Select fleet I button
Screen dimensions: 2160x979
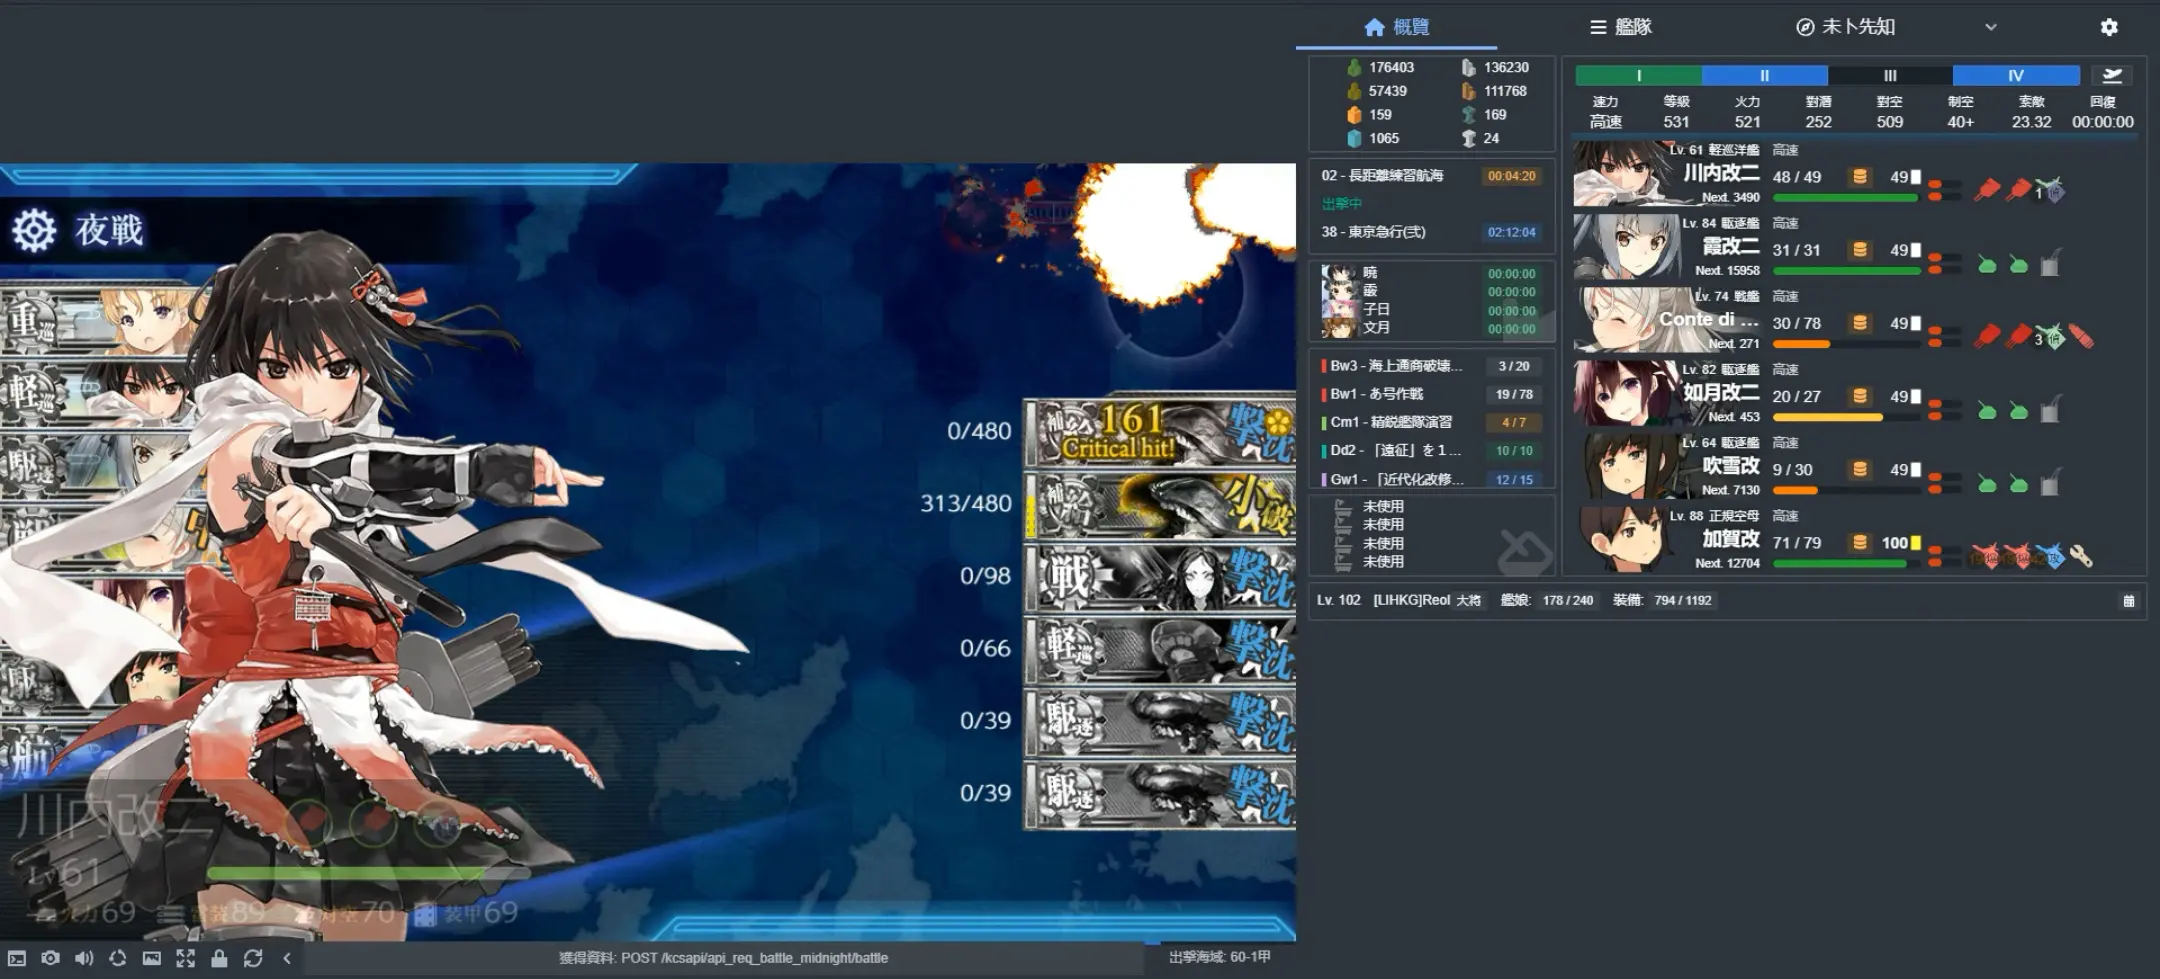click(x=1638, y=75)
